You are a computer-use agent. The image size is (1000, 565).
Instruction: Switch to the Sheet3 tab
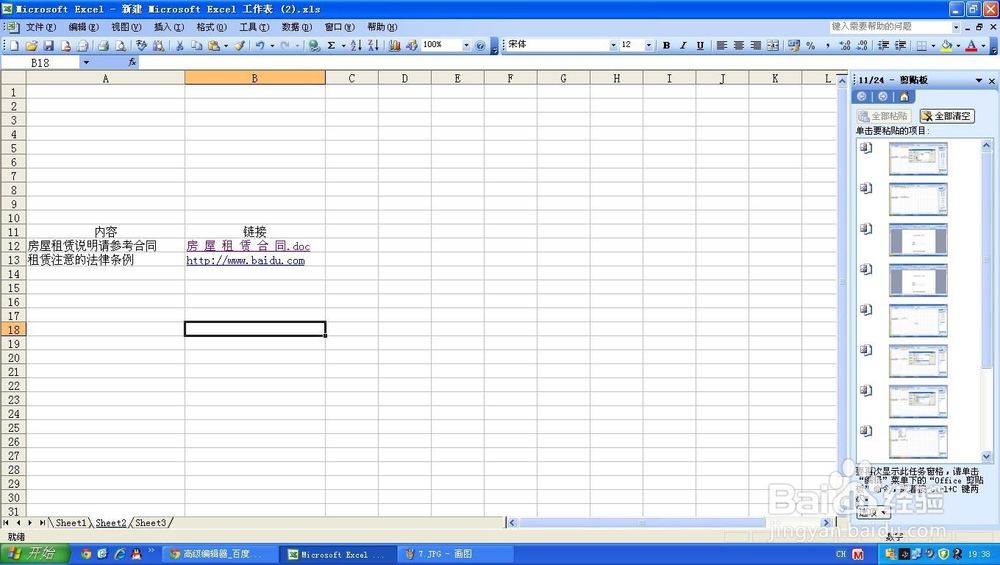tap(151, 523)
